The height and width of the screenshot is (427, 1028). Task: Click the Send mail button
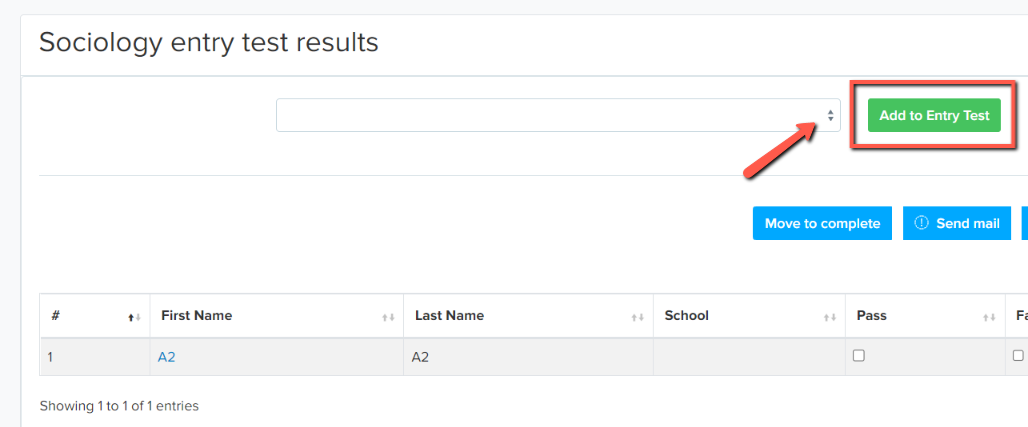click(x=957, y=223)
